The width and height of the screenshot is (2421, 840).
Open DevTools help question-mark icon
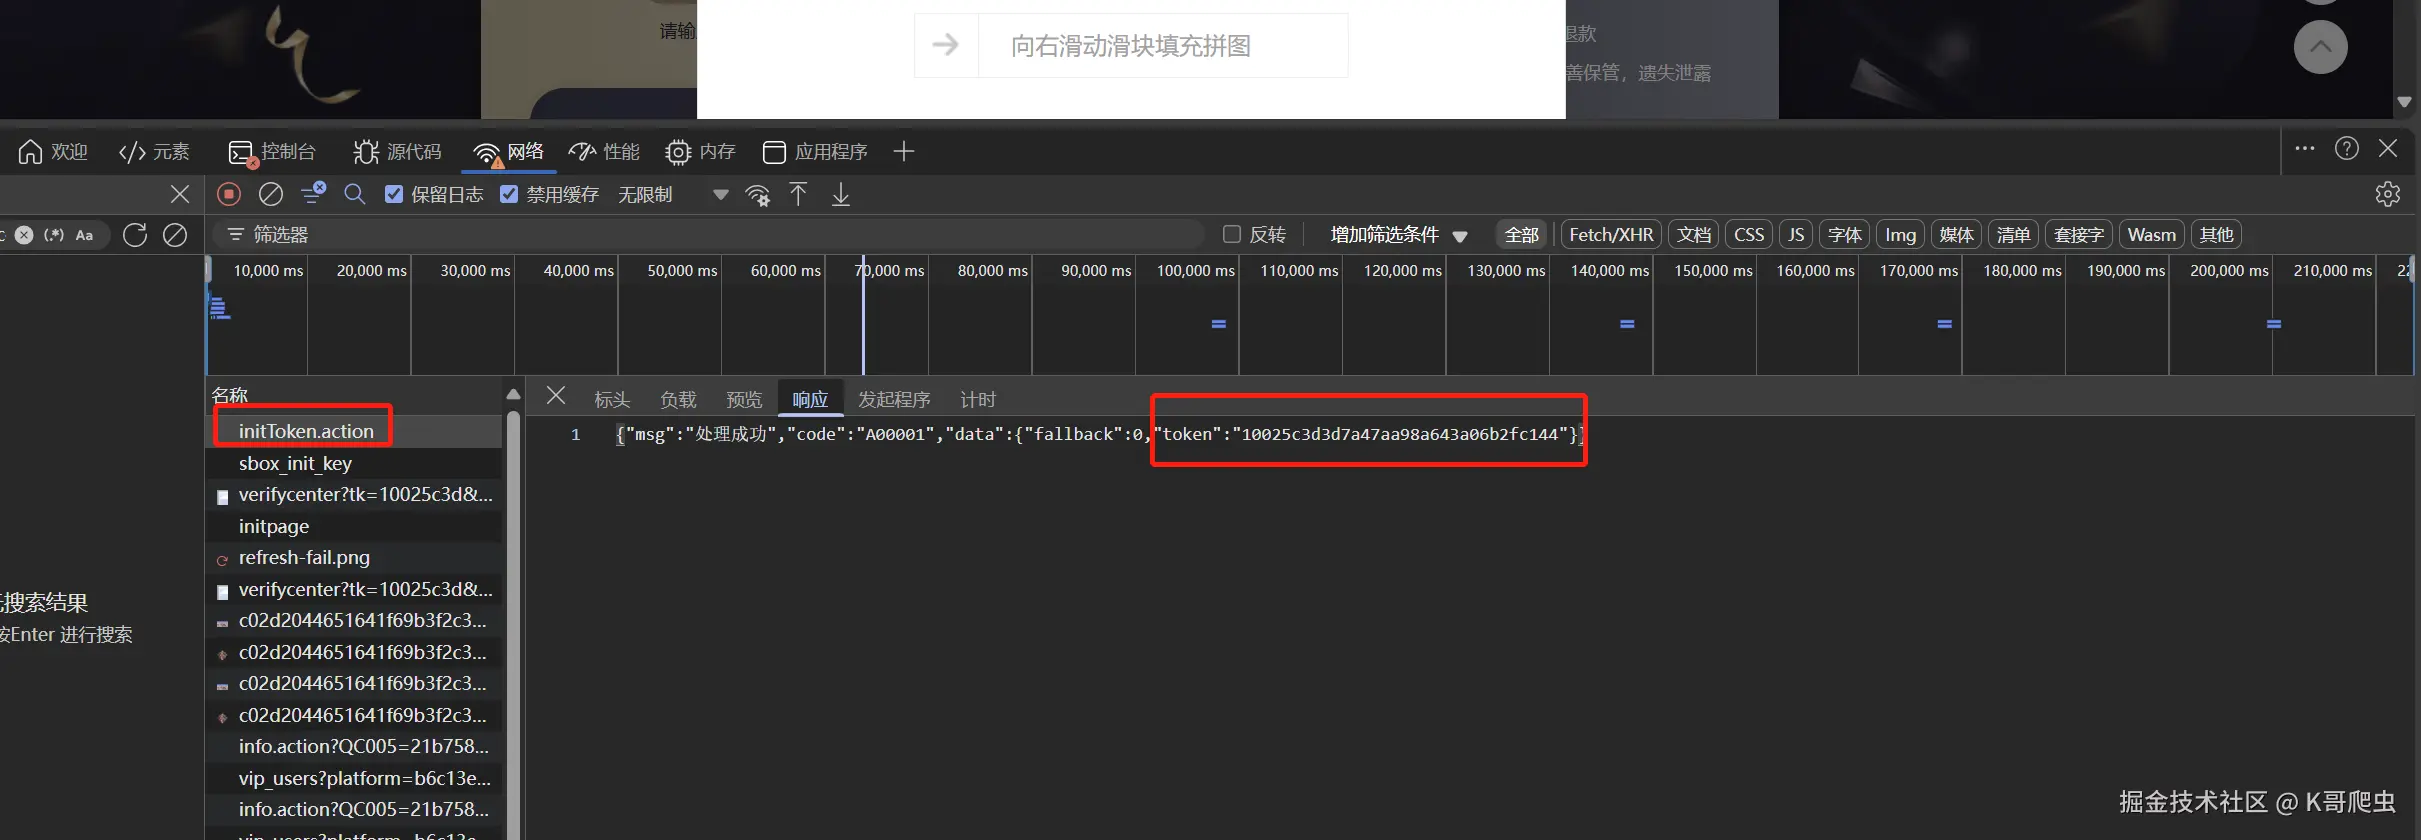tap(2347, 149)
